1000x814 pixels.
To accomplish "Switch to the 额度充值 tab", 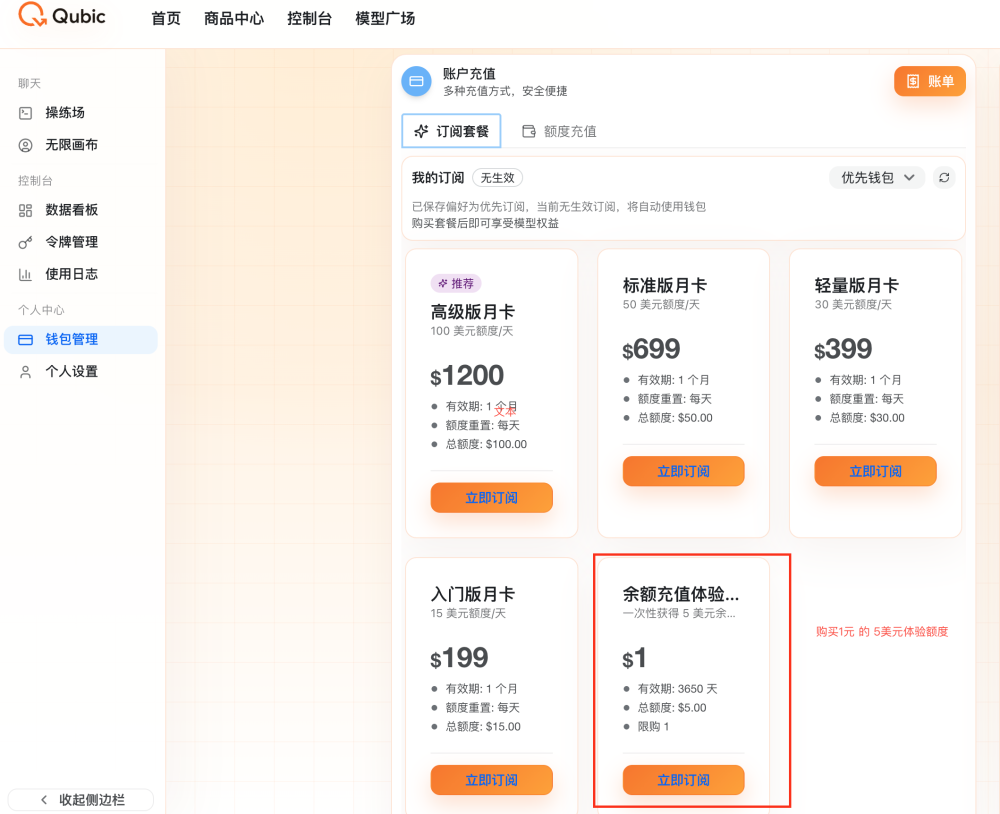I will point(559,131).
